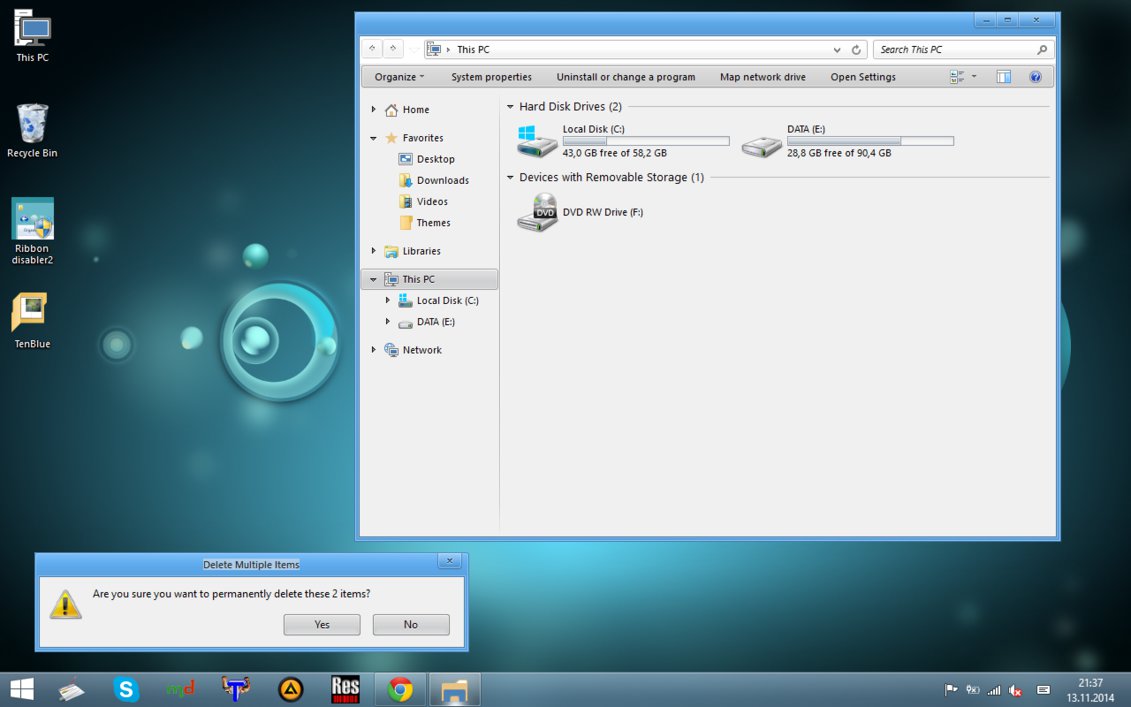Click System properties in toolbar
This screenshot has height=707, width=1131.
pos(491,77)
